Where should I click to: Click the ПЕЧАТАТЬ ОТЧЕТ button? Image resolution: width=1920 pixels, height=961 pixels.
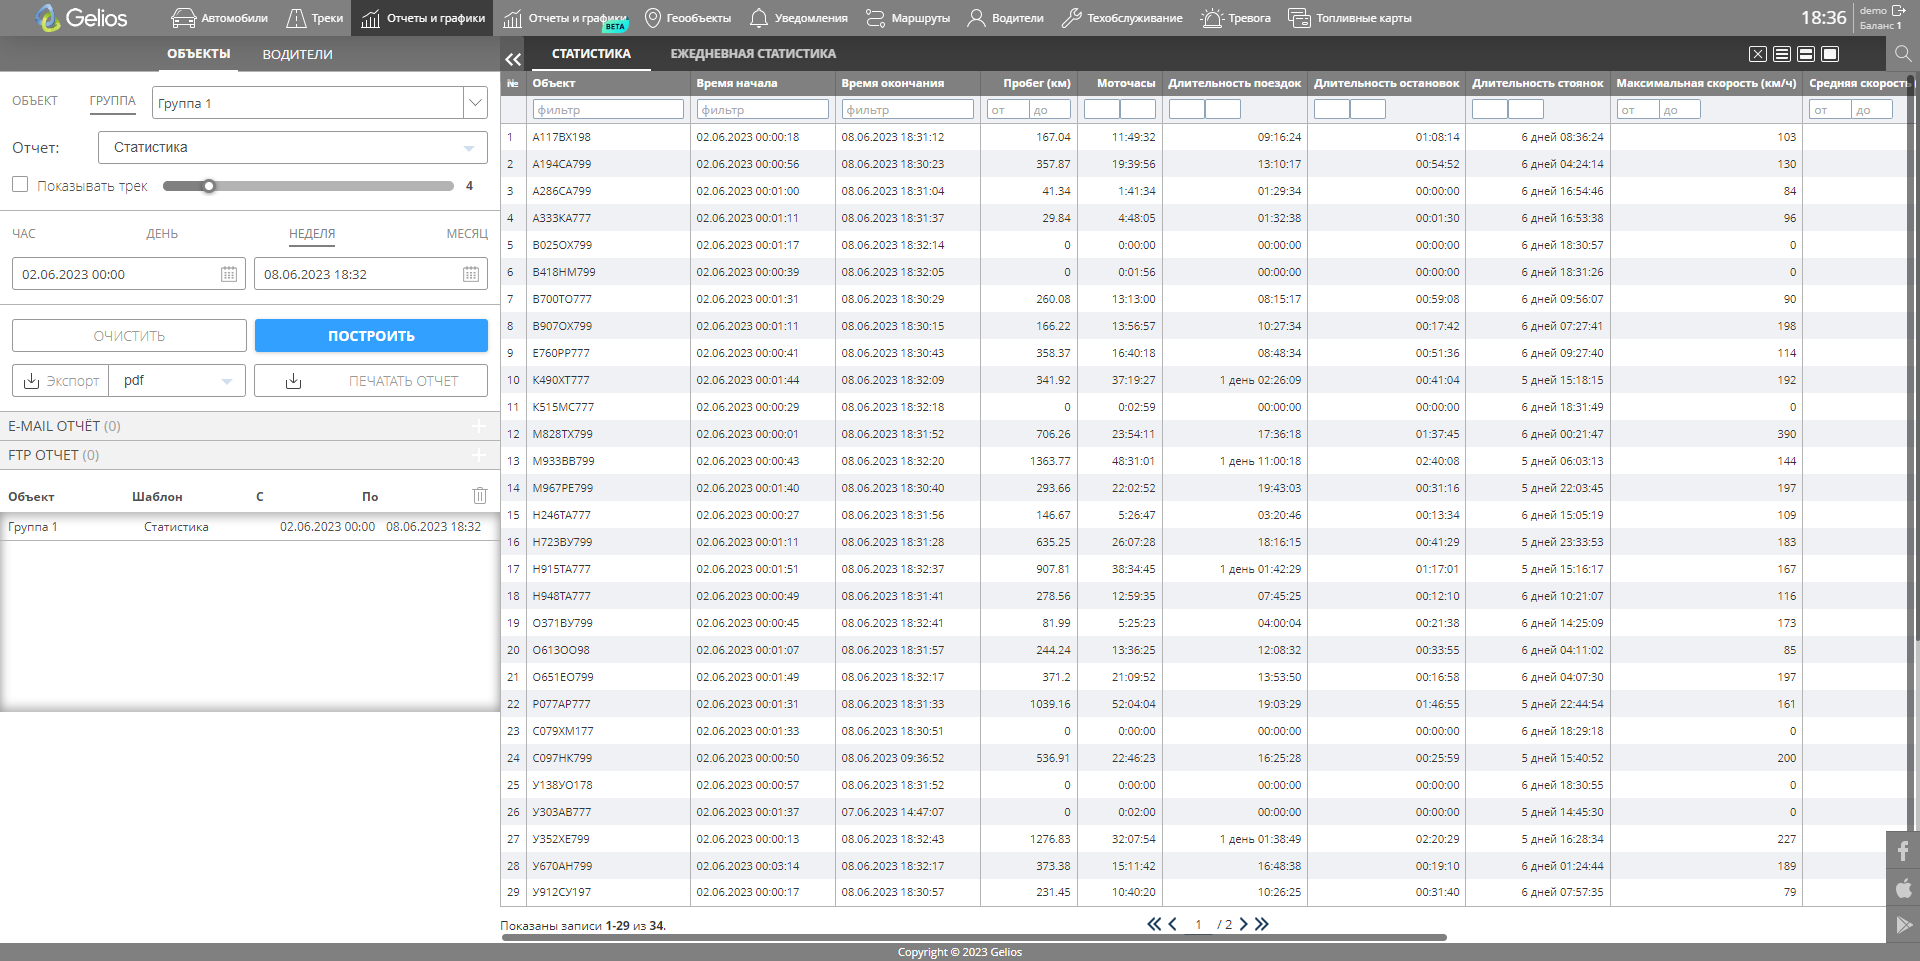pos(371,381)
